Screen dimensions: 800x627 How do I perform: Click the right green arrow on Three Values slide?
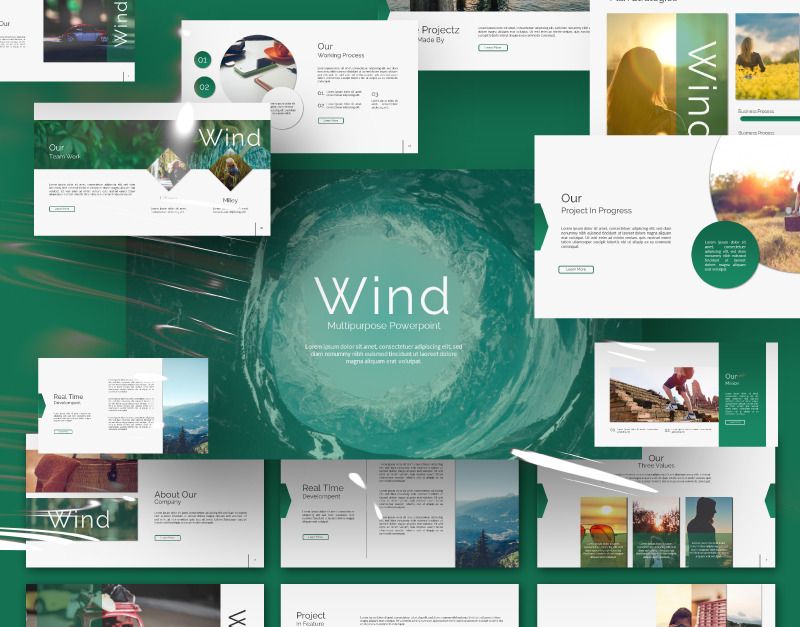pyautogui.click(x=770, y=499)
